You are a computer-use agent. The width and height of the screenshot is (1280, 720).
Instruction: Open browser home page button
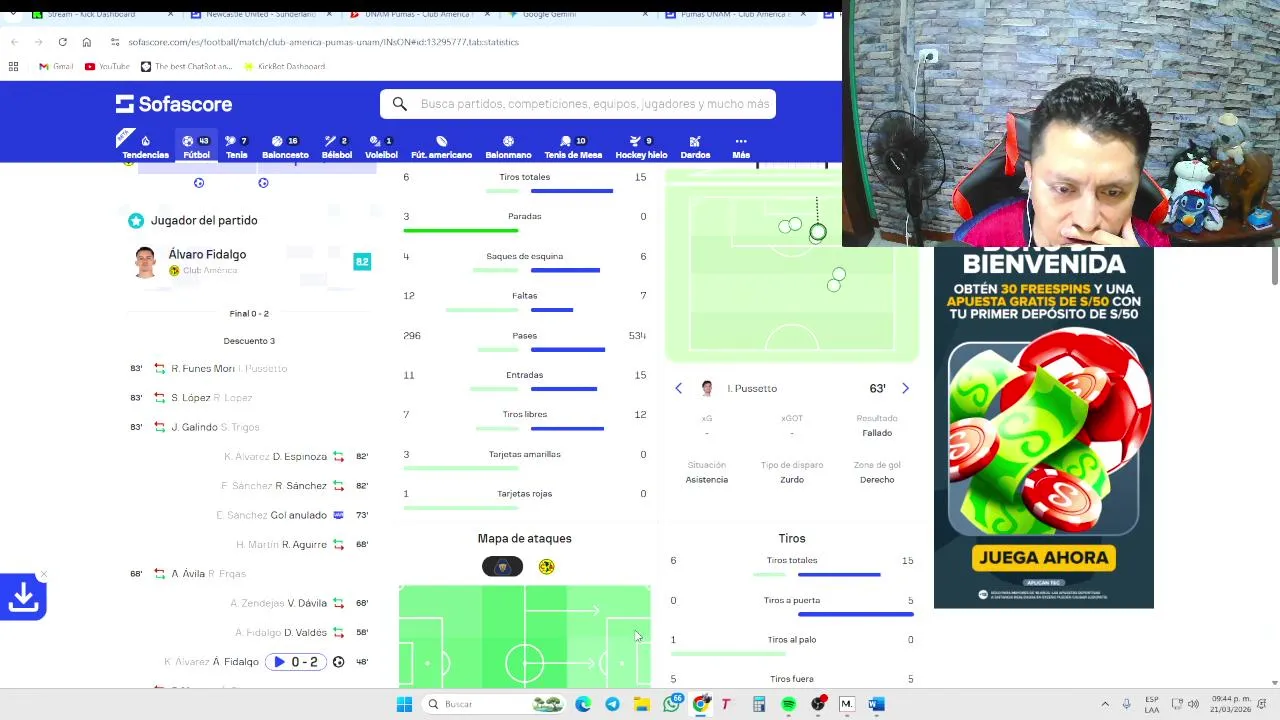point(87,42)
